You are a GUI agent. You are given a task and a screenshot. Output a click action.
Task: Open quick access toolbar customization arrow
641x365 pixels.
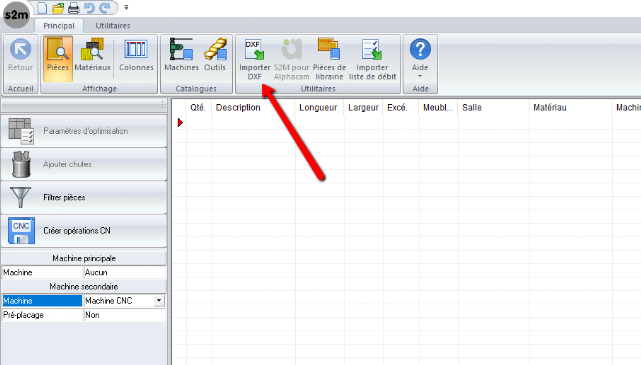click(126, 7)
